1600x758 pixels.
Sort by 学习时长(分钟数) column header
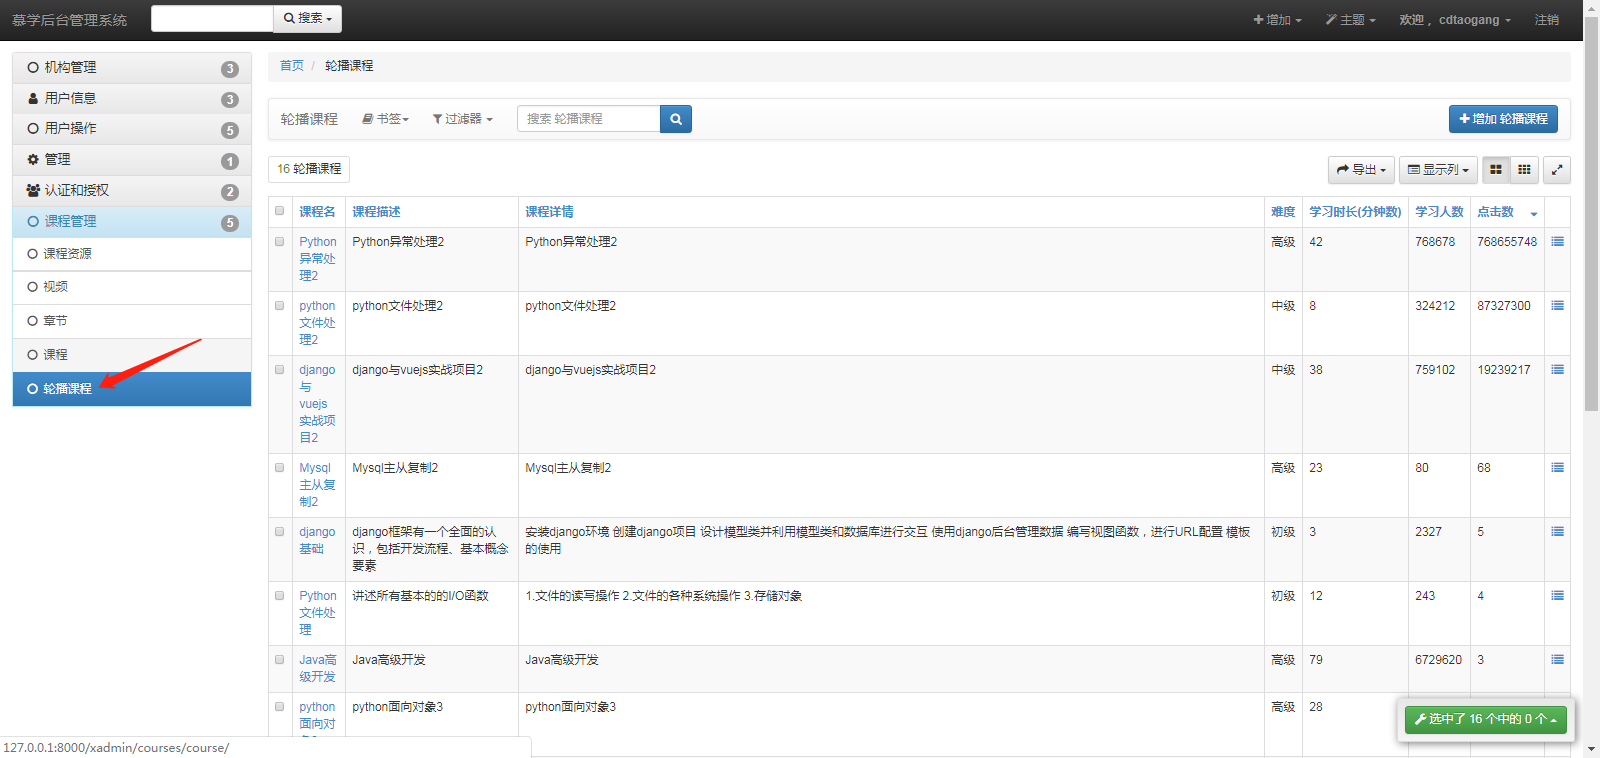(x=1355, y=212)
